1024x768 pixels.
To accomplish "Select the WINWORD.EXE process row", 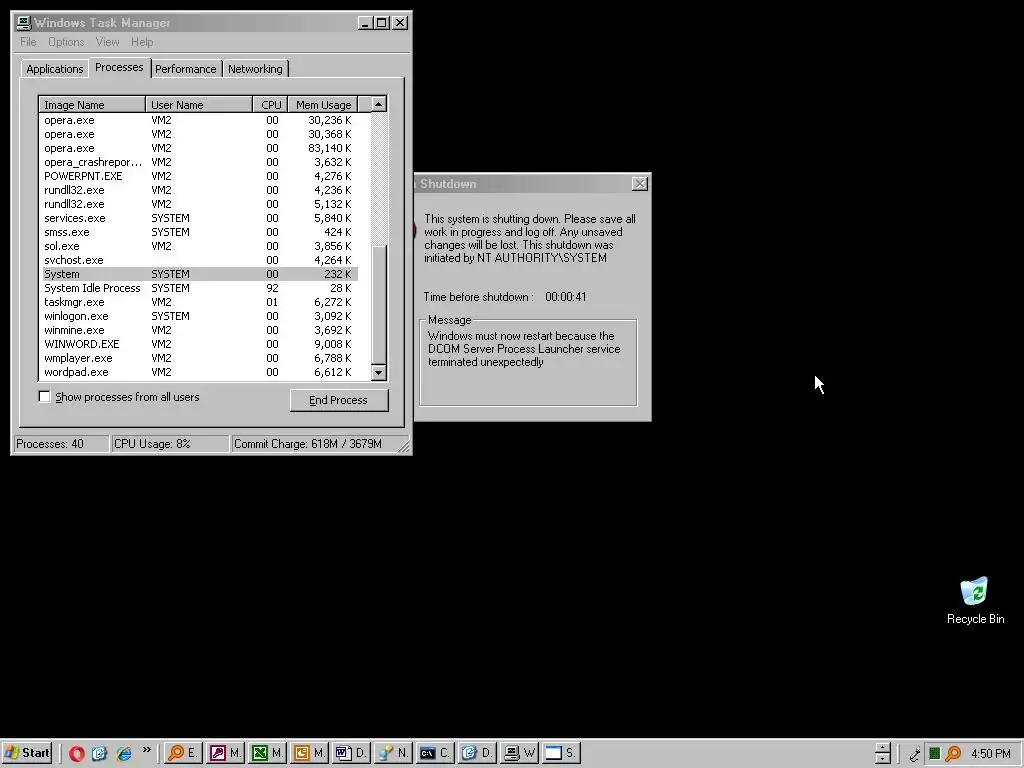I will click(x=199, y=344).
